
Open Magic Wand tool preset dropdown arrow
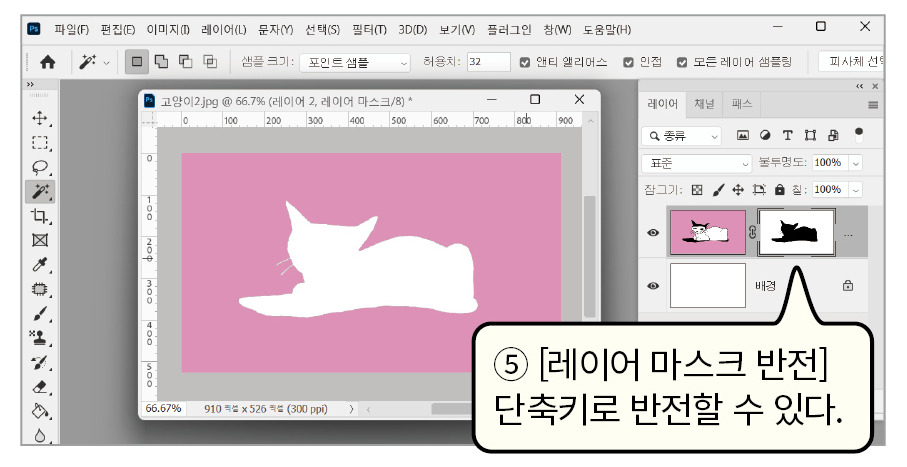pyautogui.click(x=106, y=62)
